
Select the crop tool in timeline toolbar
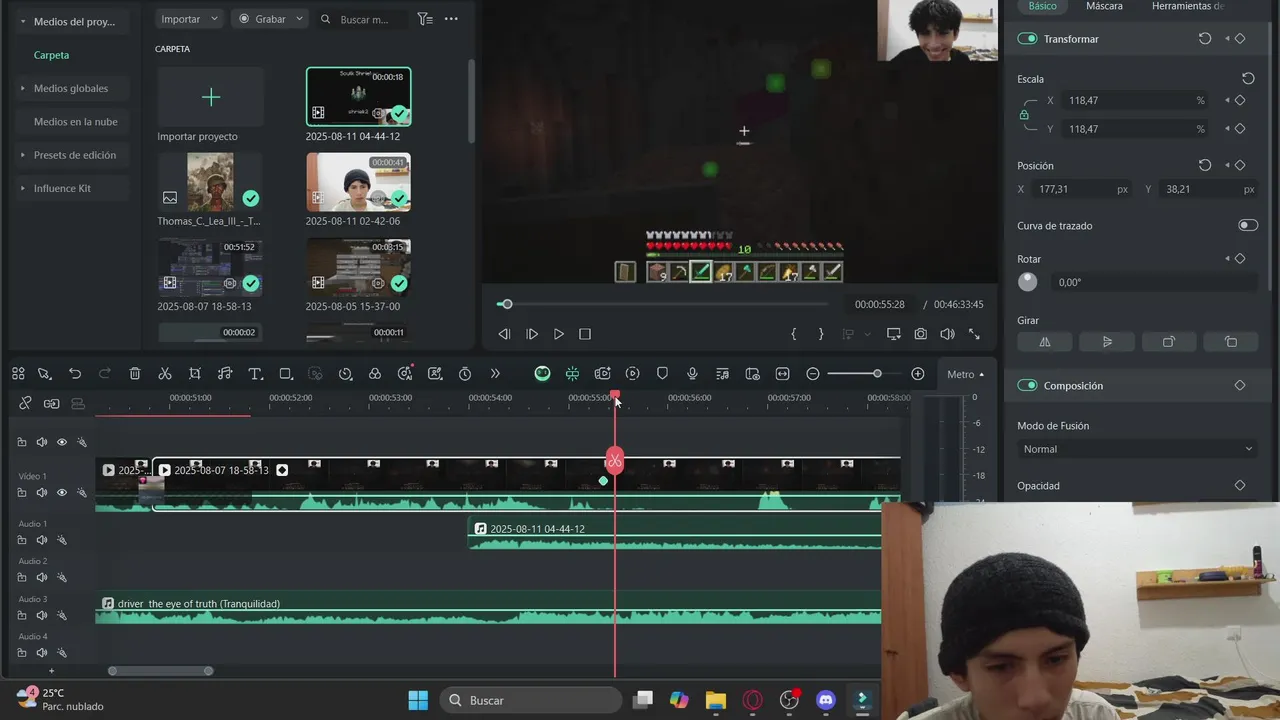click(195, 374)
